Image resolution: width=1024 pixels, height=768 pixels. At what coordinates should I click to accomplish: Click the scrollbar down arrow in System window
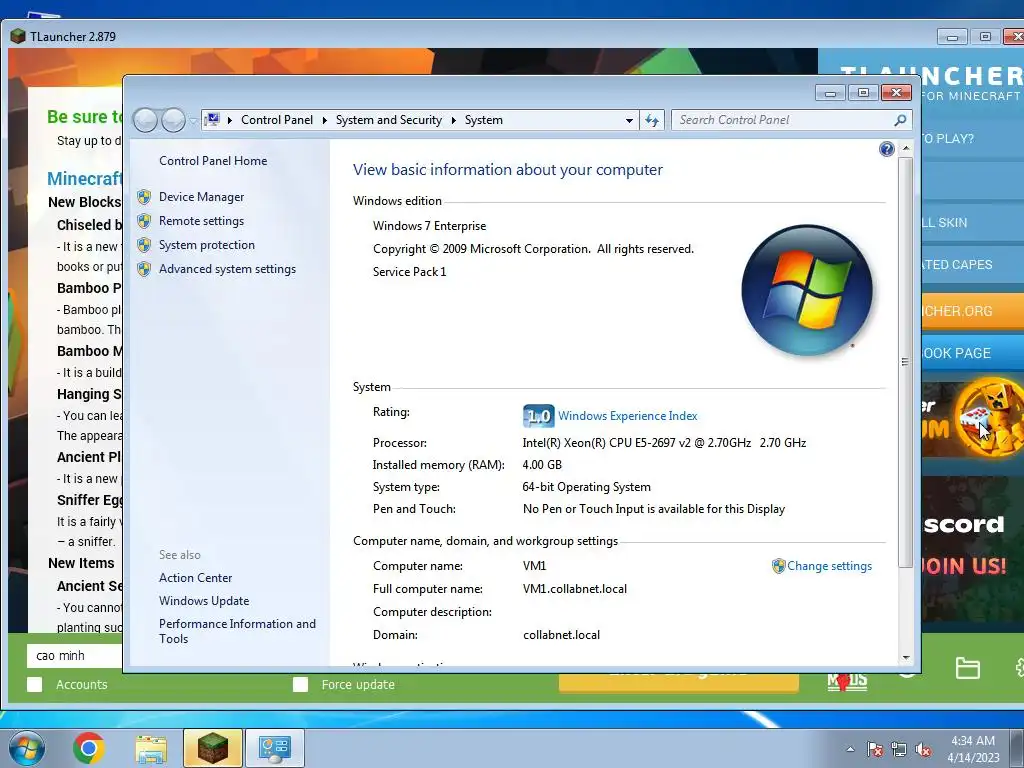pos(906,658)
